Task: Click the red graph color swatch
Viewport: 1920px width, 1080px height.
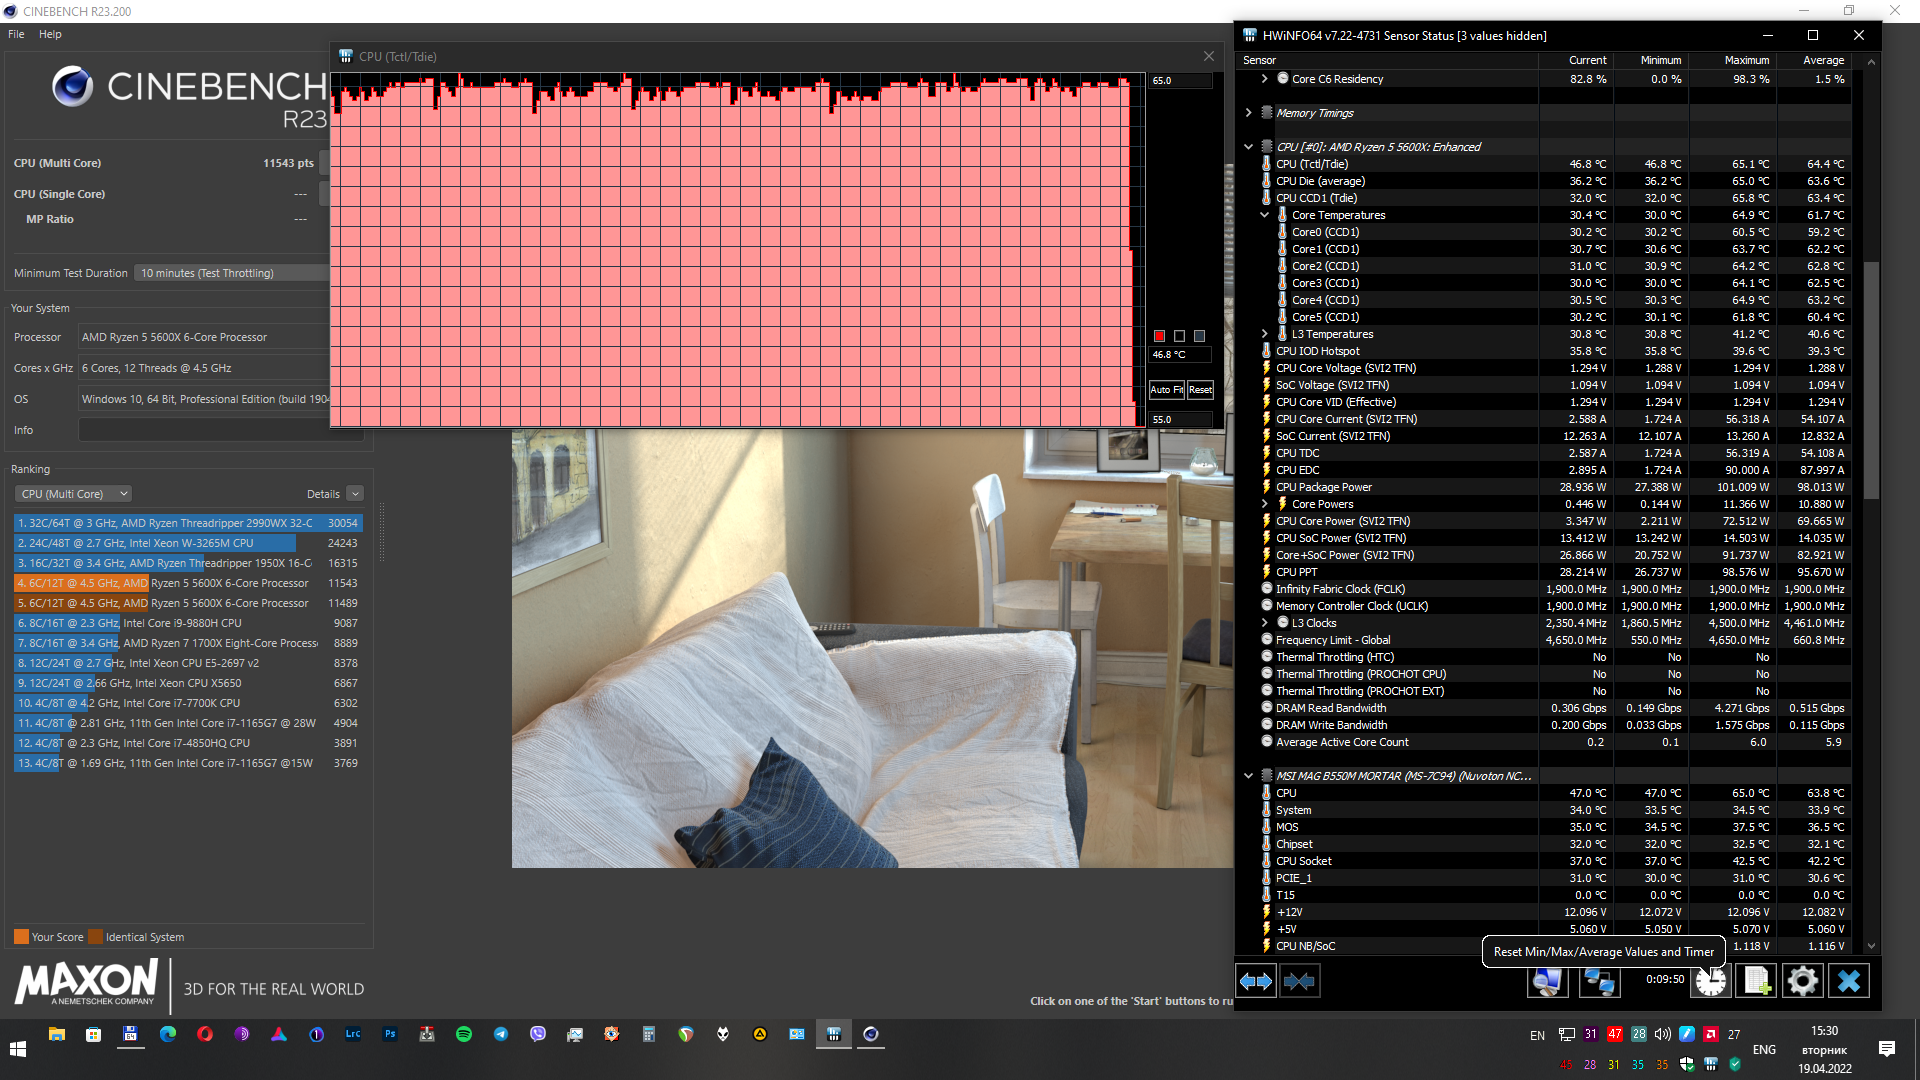Action: tap(1160, 336)
